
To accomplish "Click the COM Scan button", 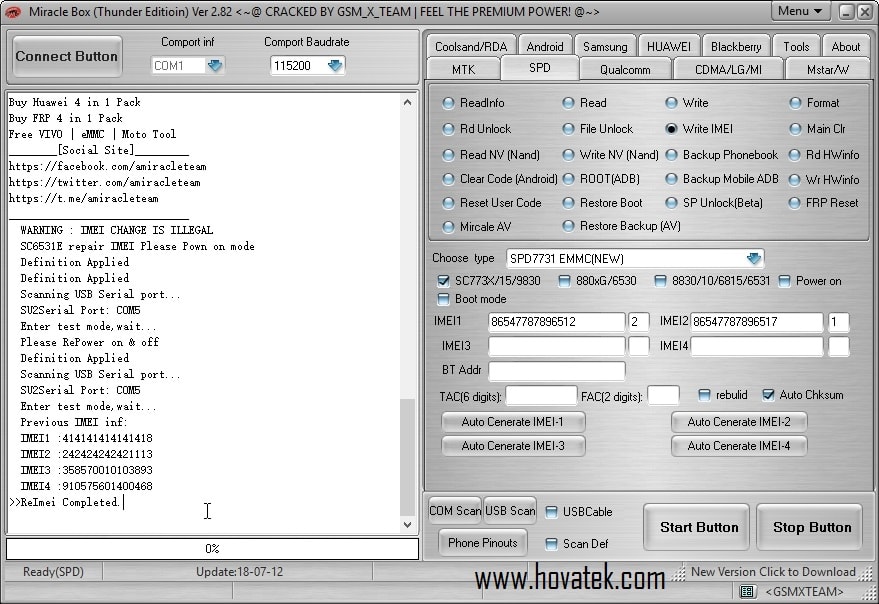I will click(x=455, y=511).
